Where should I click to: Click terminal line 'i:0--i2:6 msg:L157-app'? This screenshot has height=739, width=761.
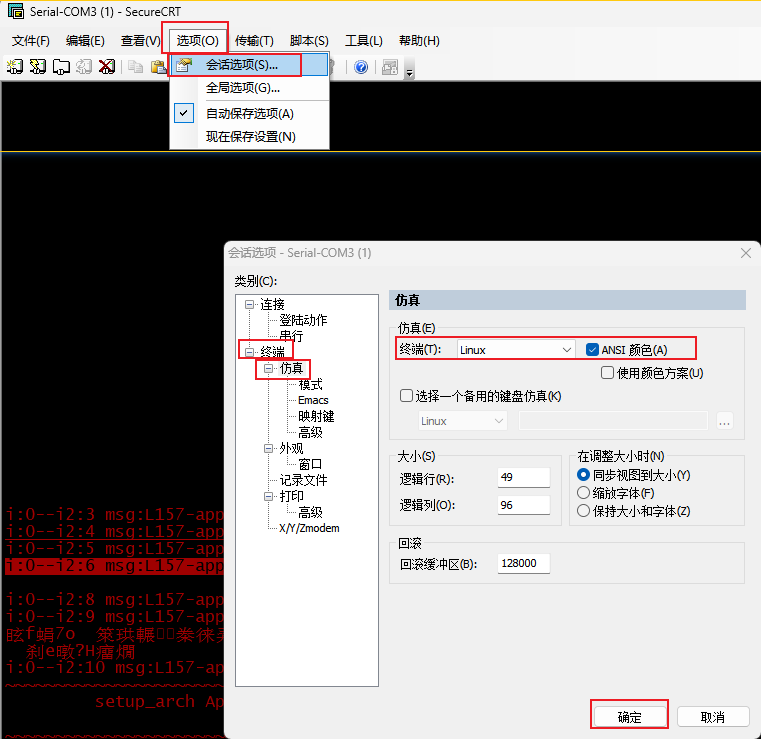115,566
